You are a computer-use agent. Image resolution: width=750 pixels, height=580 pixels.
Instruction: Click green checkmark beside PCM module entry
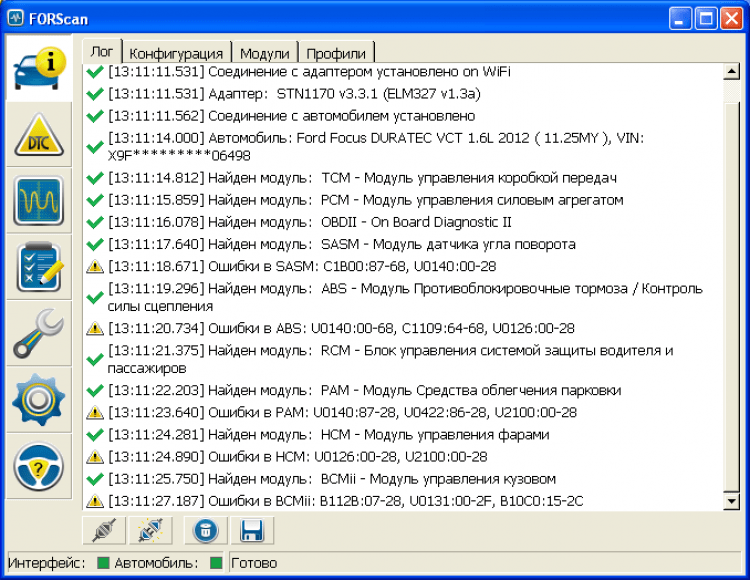tap(95, 200)
